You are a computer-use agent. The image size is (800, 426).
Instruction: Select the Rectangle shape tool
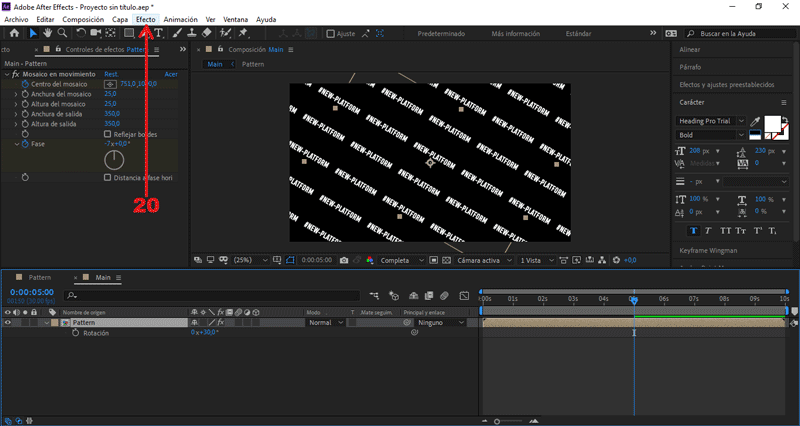point(129,33)
